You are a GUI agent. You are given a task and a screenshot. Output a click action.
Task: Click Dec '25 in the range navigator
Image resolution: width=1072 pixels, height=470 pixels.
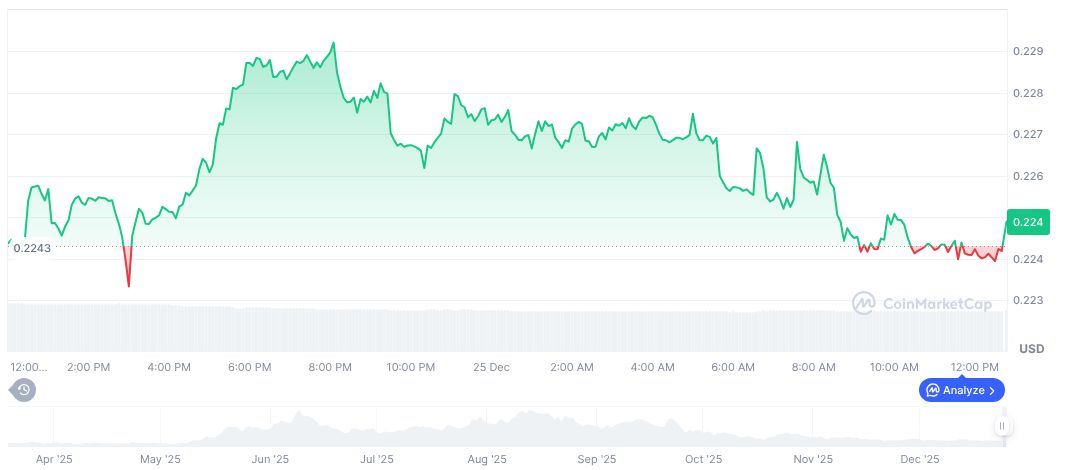coord(919,459)
